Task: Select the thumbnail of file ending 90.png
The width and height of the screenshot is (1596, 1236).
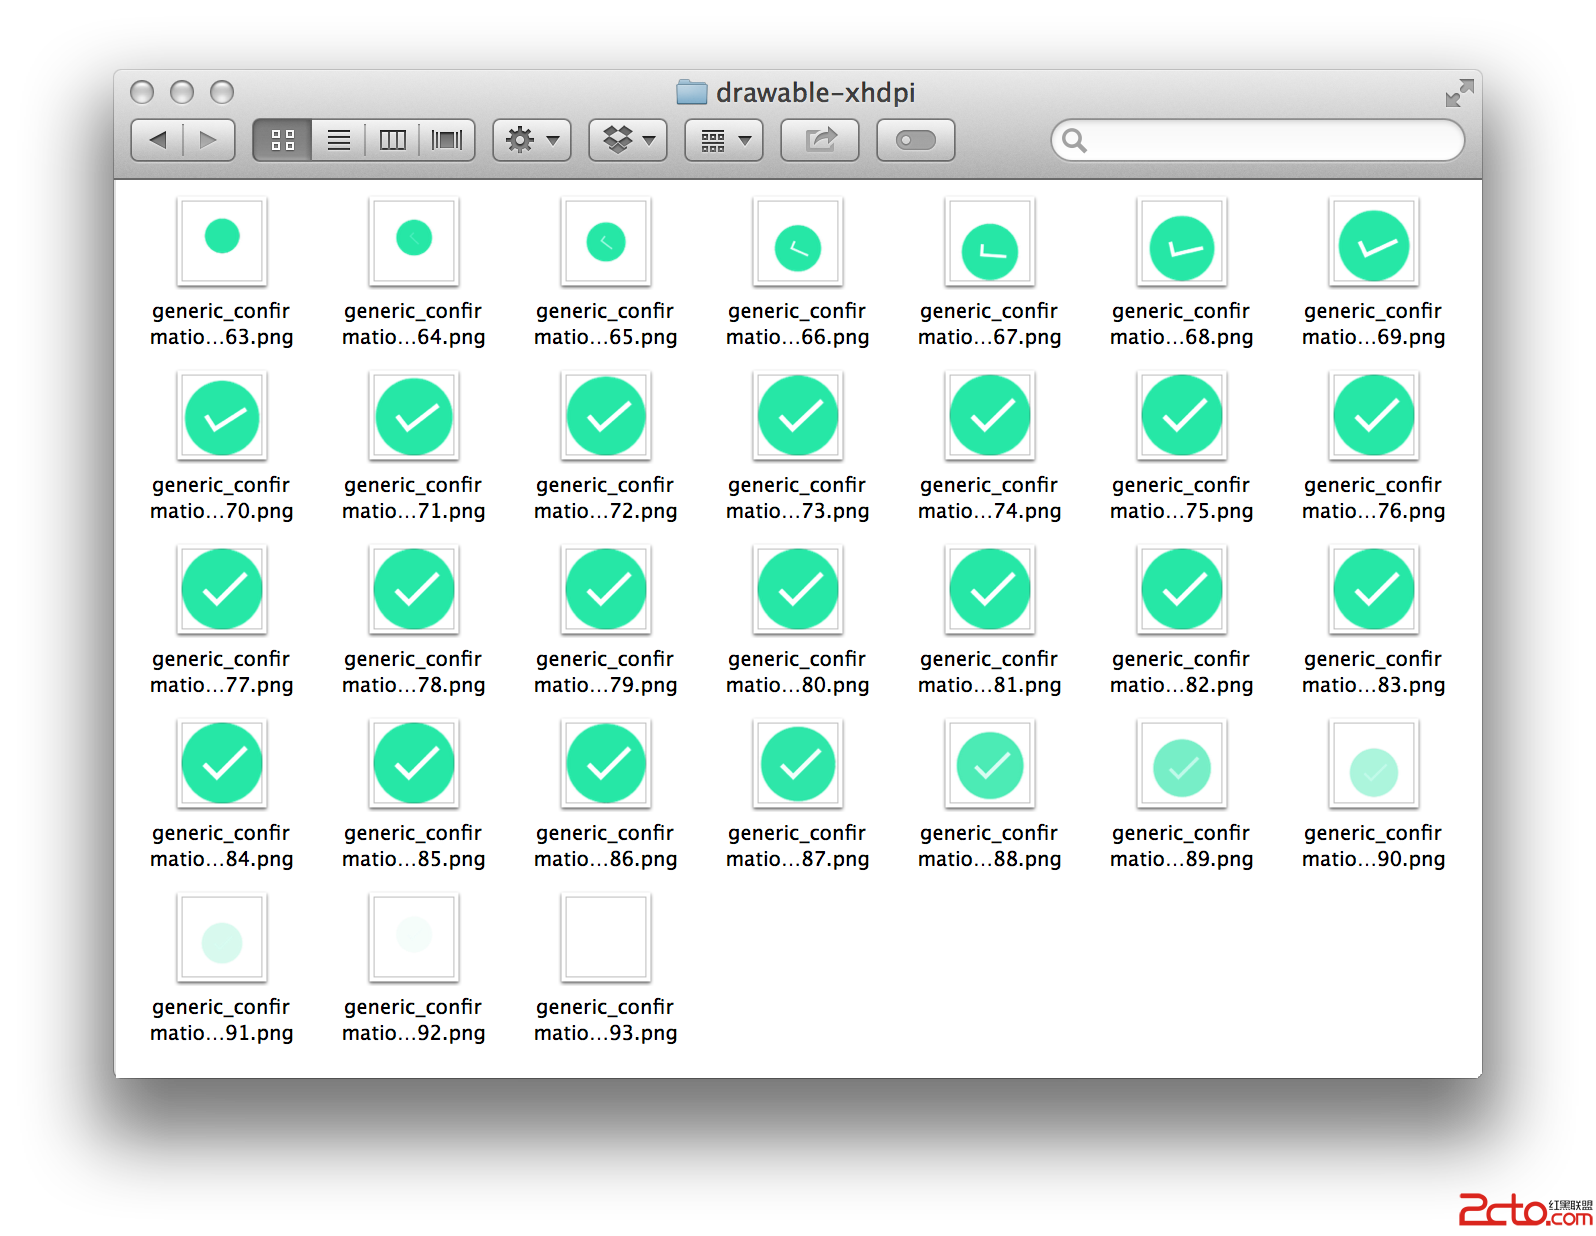Action: [x=1374, y=763]
